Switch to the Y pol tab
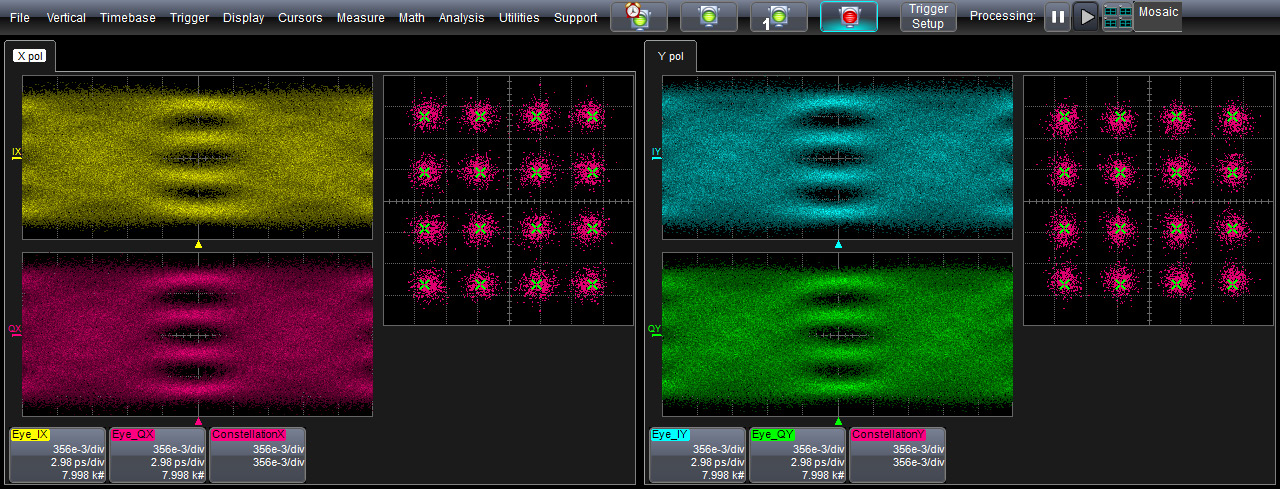This screenshot has width=1280, height=489. (x=670, y=57)
